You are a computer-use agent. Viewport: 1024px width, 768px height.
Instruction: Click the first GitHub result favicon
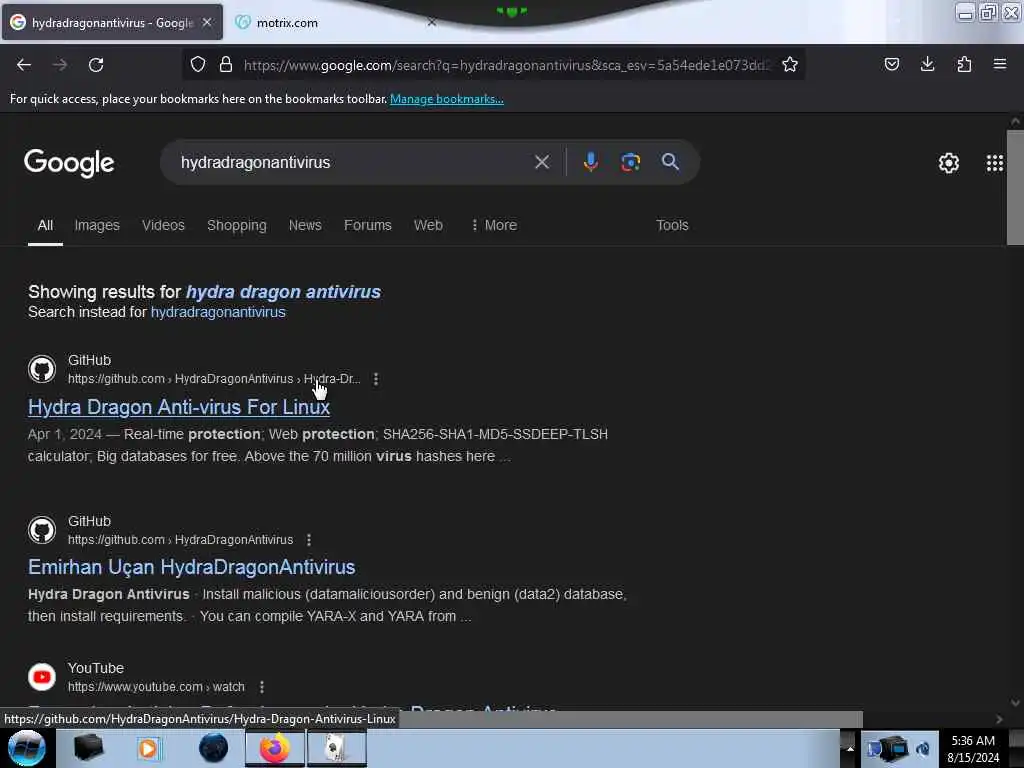point(42,369)
